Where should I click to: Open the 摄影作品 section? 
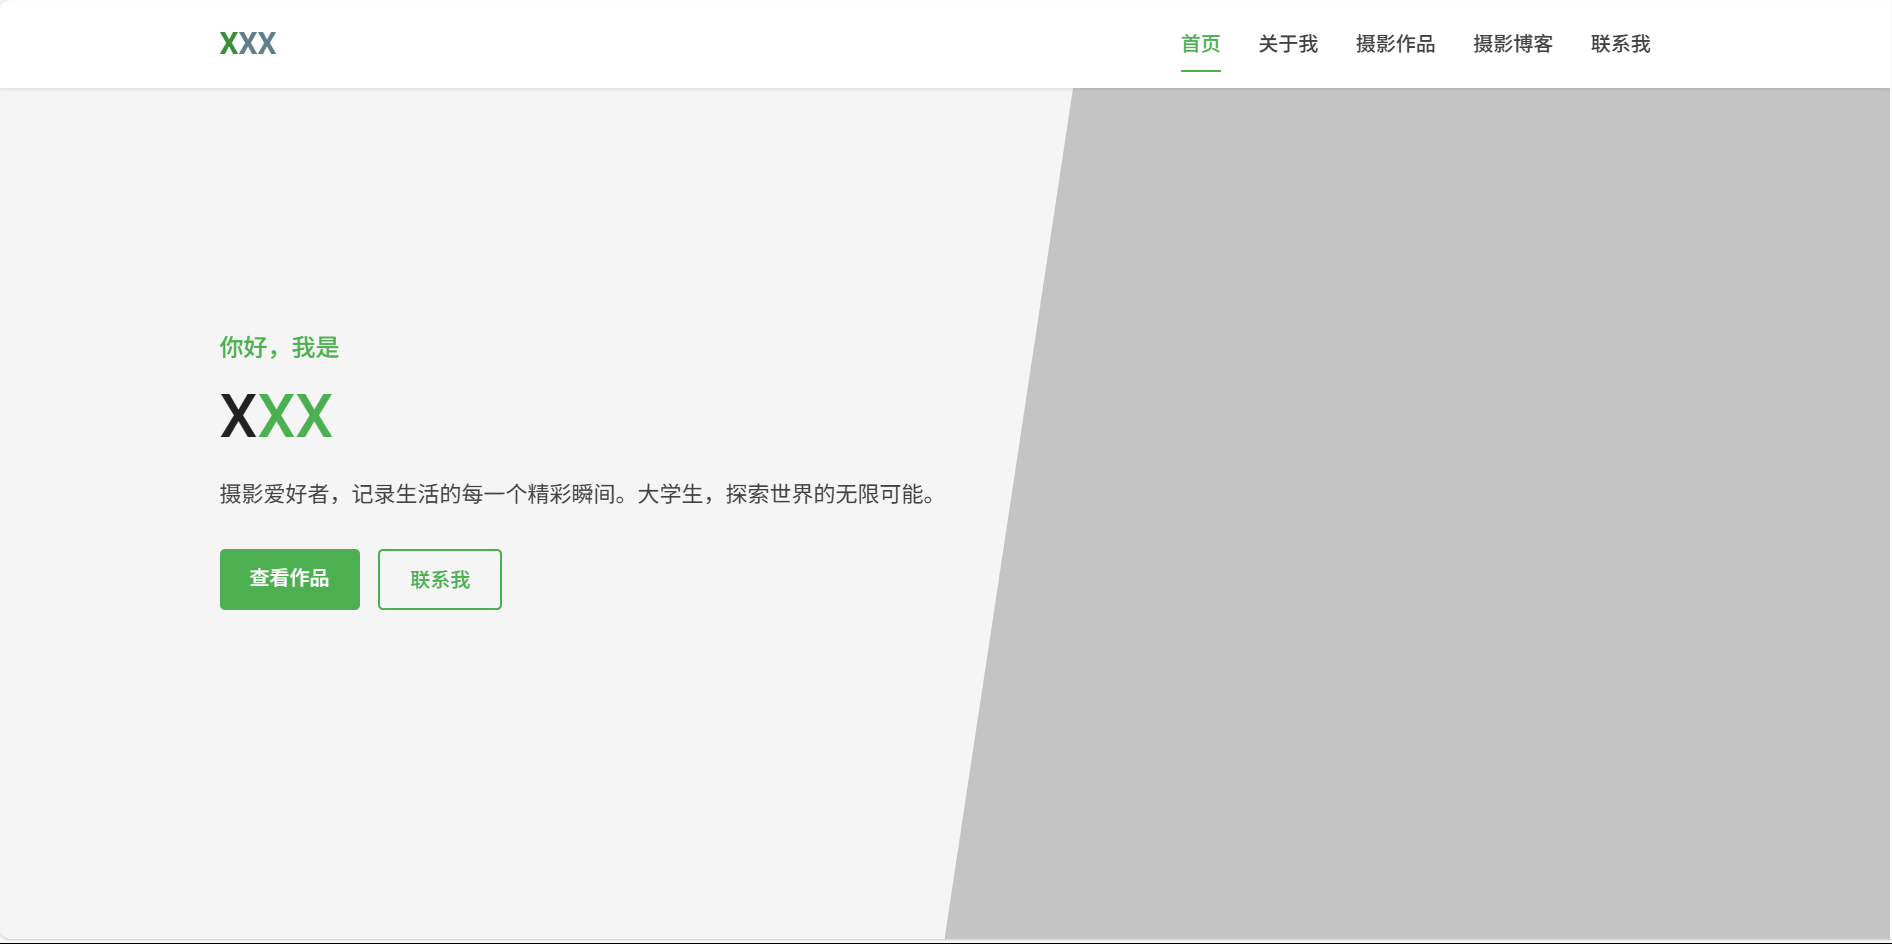point(1395,44)
